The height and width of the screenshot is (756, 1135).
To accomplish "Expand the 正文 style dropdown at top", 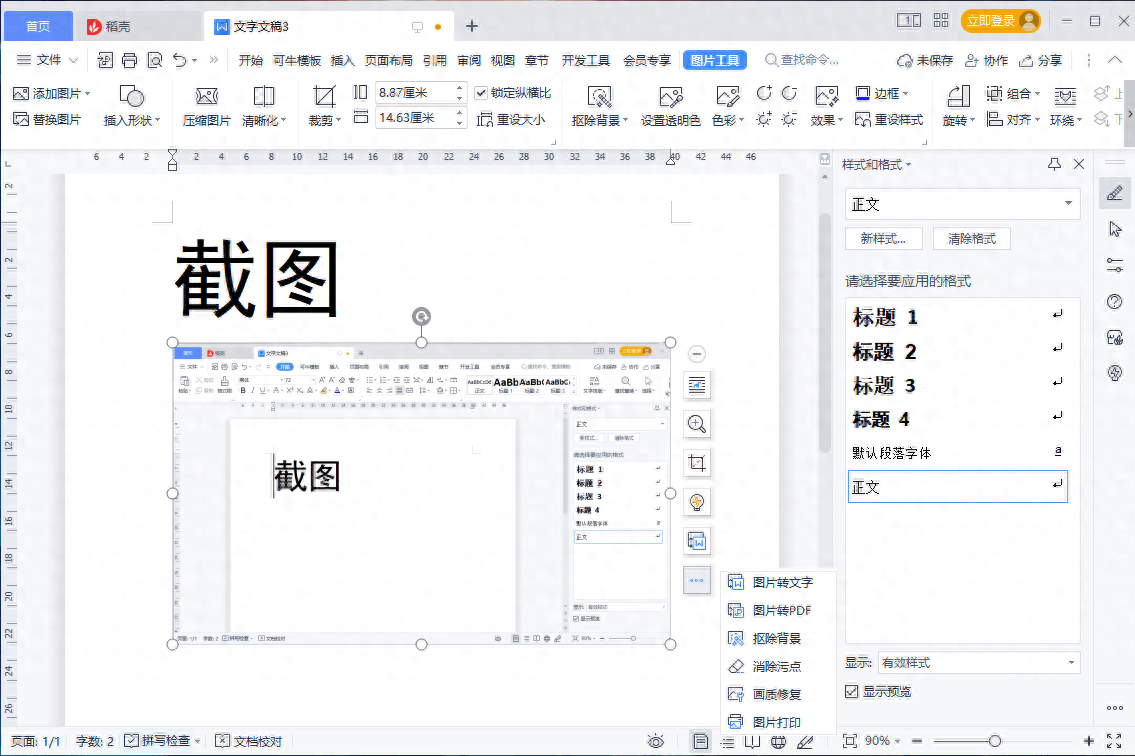I will tap(1069, 204).
